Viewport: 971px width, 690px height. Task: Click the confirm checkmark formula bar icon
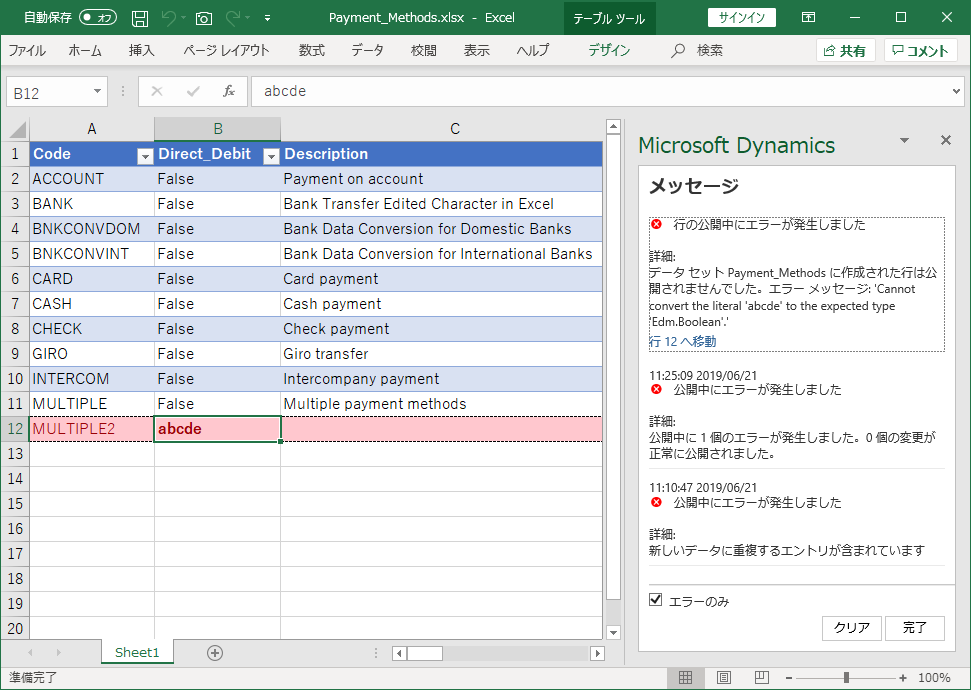[x=193, y=92]
